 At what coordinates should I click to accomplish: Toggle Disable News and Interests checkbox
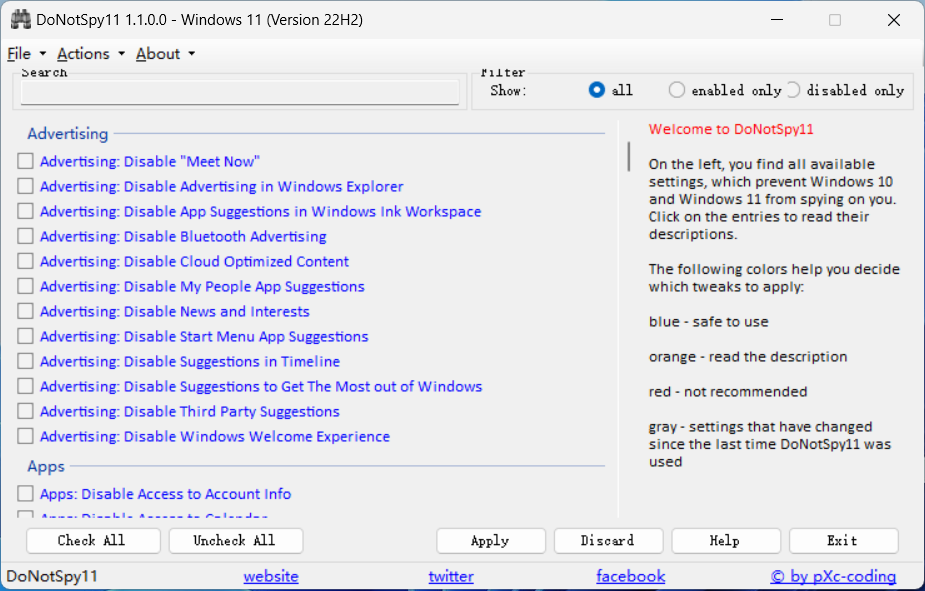25,311
